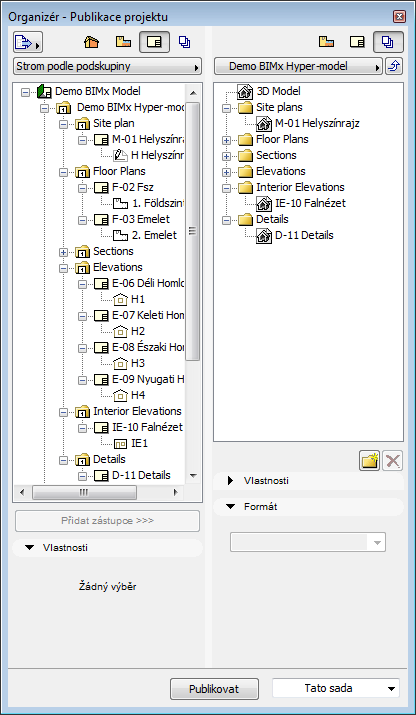
Task: Switch left panel to Project Map icon
Action: tap(91, 43)
